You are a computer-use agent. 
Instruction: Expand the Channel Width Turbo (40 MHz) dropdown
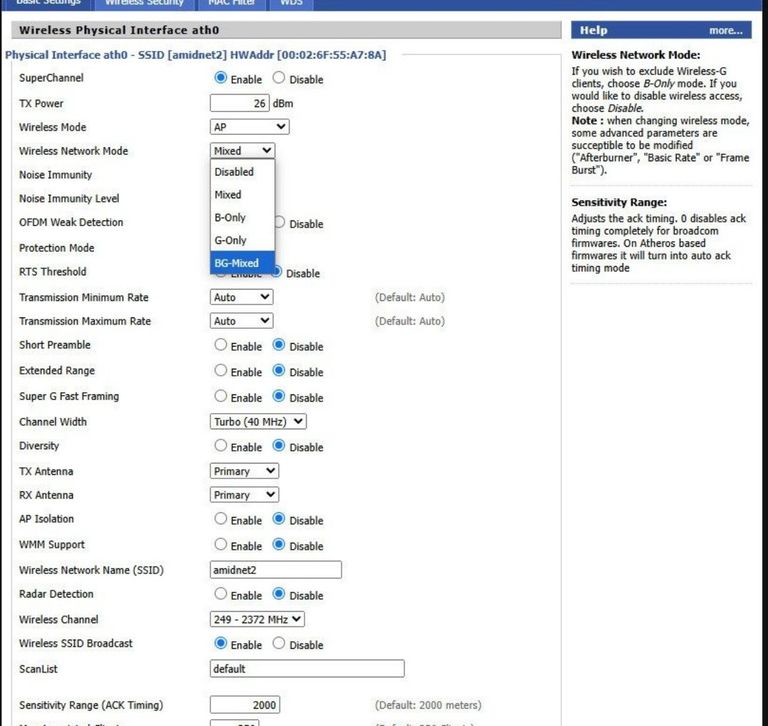click(x=258, y=422)
